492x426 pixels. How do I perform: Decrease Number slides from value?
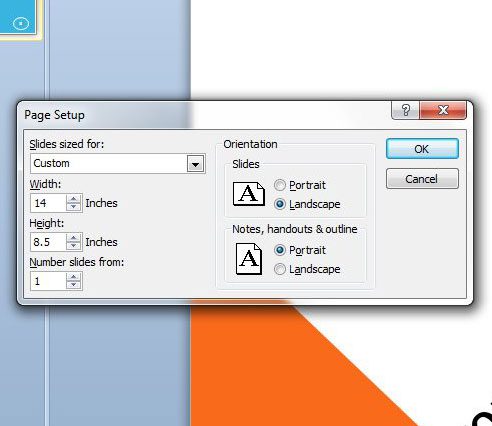[74, 285]
